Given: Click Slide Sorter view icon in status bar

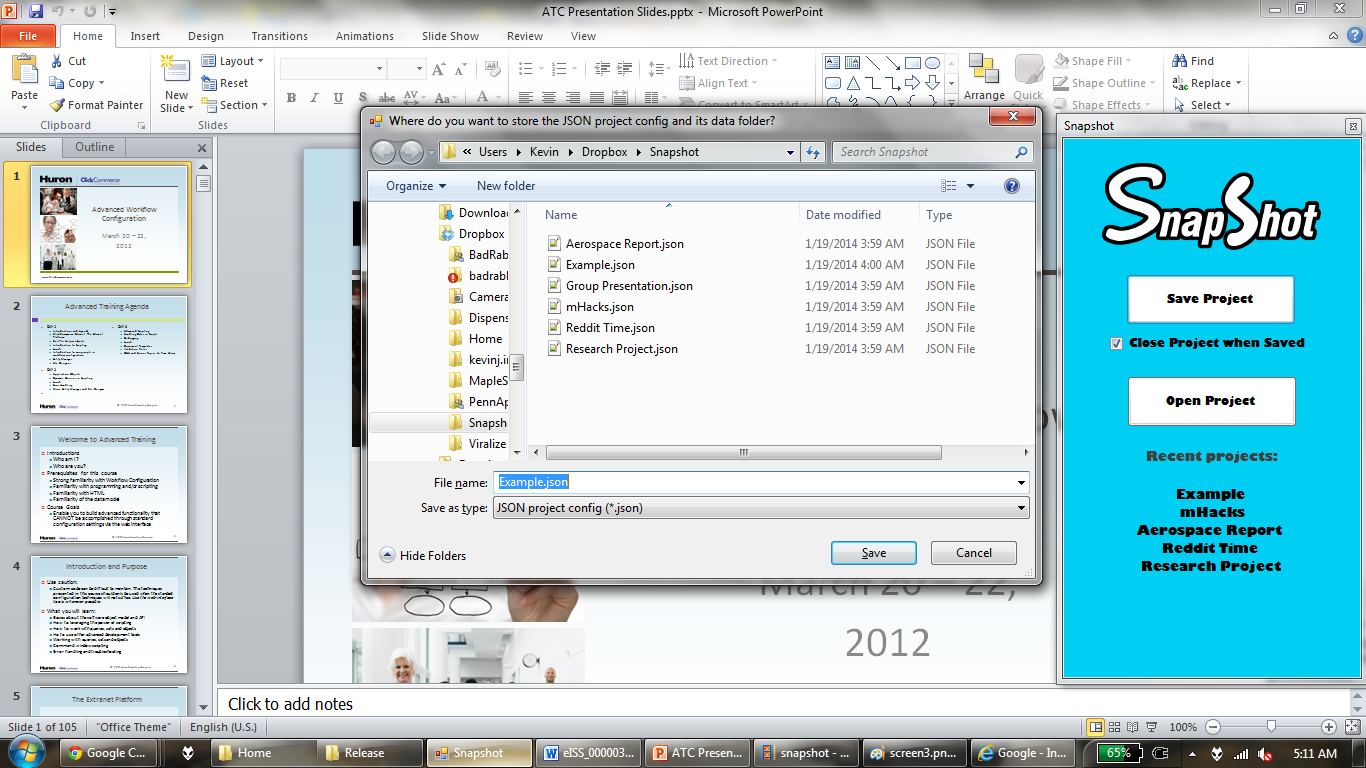Looking at the screenshot, I should [1117, 727].
